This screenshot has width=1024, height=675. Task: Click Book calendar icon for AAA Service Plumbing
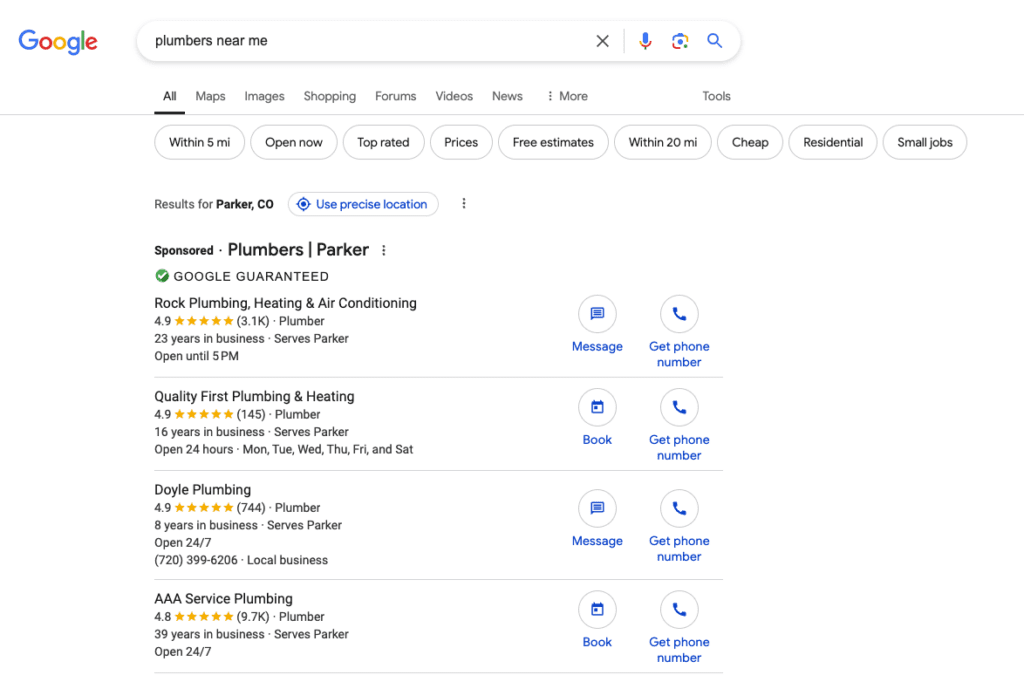[597, 610]
